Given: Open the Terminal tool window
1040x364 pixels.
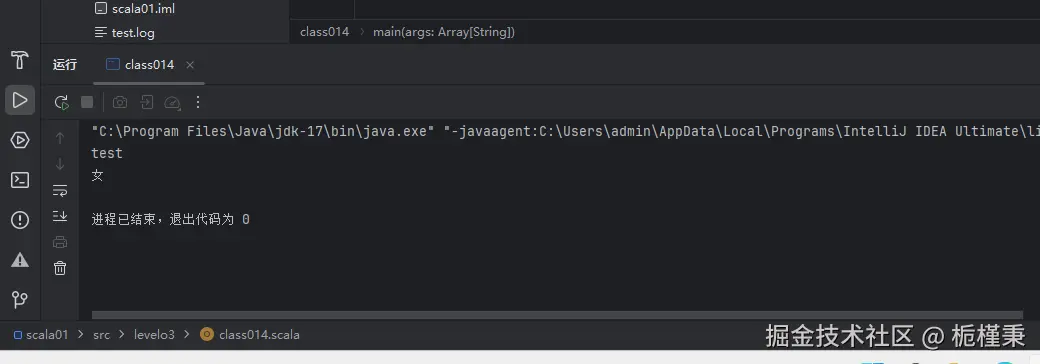Looking at the screenshot, I should pos(20,180).
